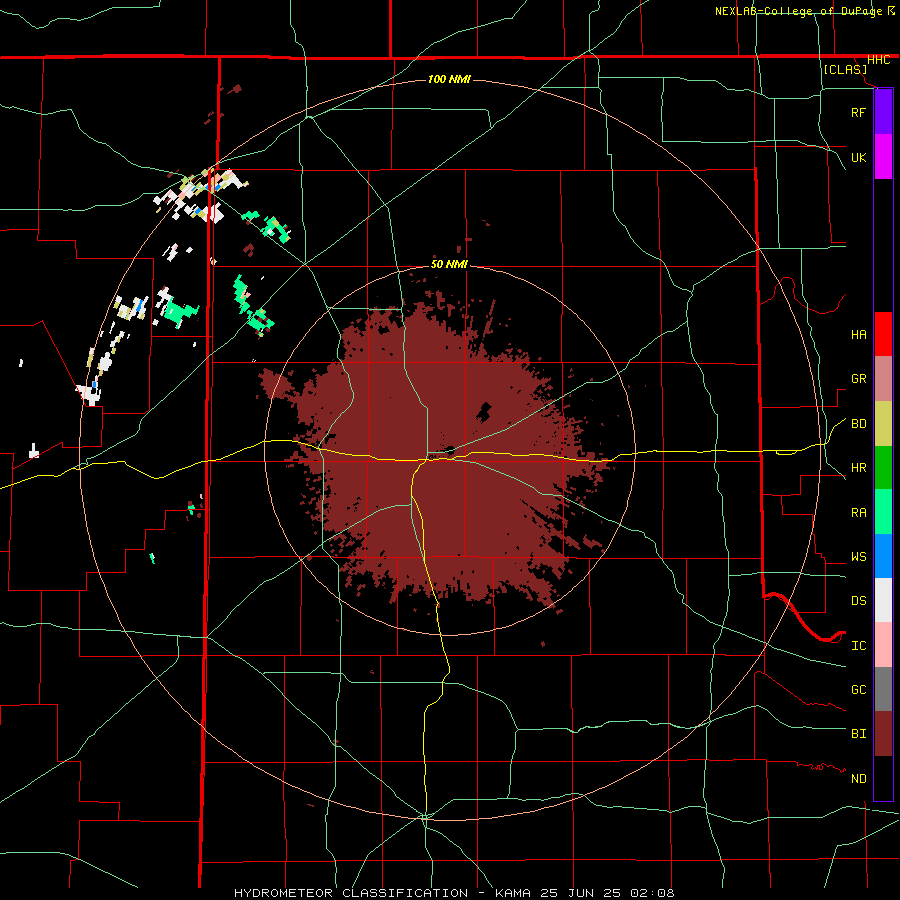Click the GC legend label
The height and width of the screenshot is (900, 900).
pyautogui.click(x=858, y=690)
